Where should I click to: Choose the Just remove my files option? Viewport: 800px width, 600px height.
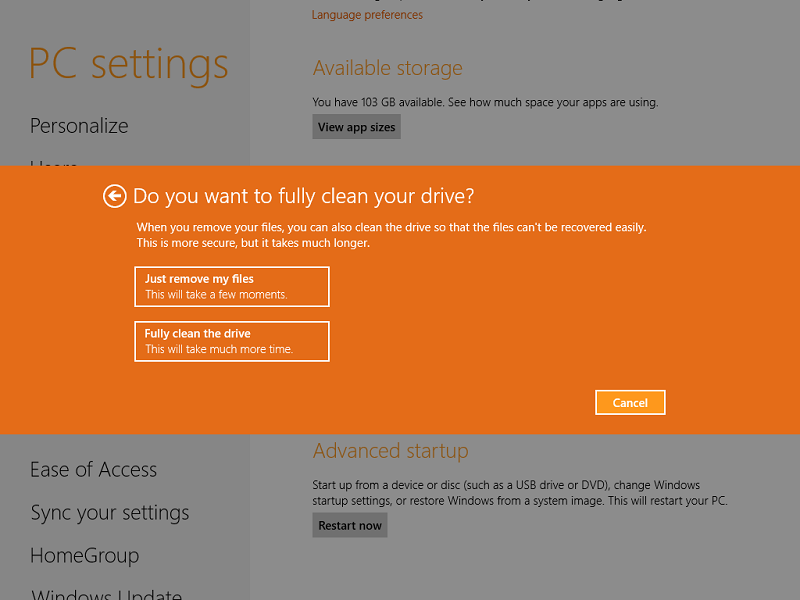pos(231,286)
